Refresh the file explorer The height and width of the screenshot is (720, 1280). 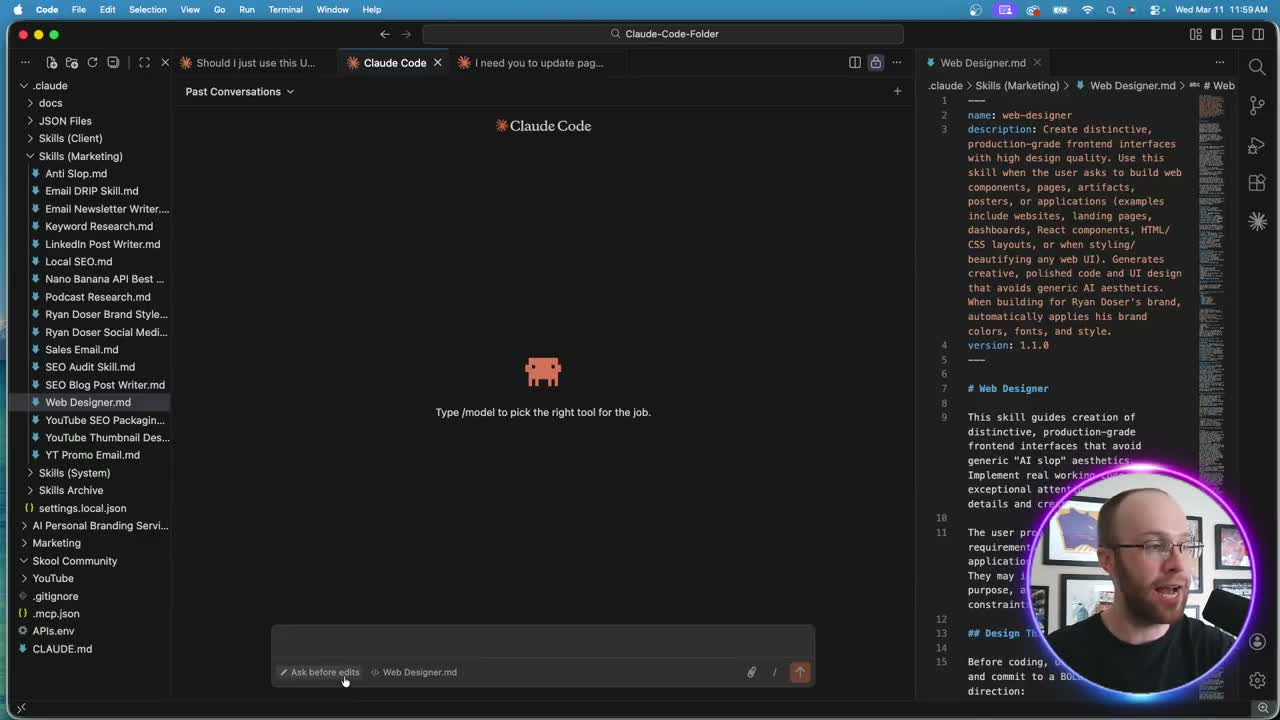(92, 62)
